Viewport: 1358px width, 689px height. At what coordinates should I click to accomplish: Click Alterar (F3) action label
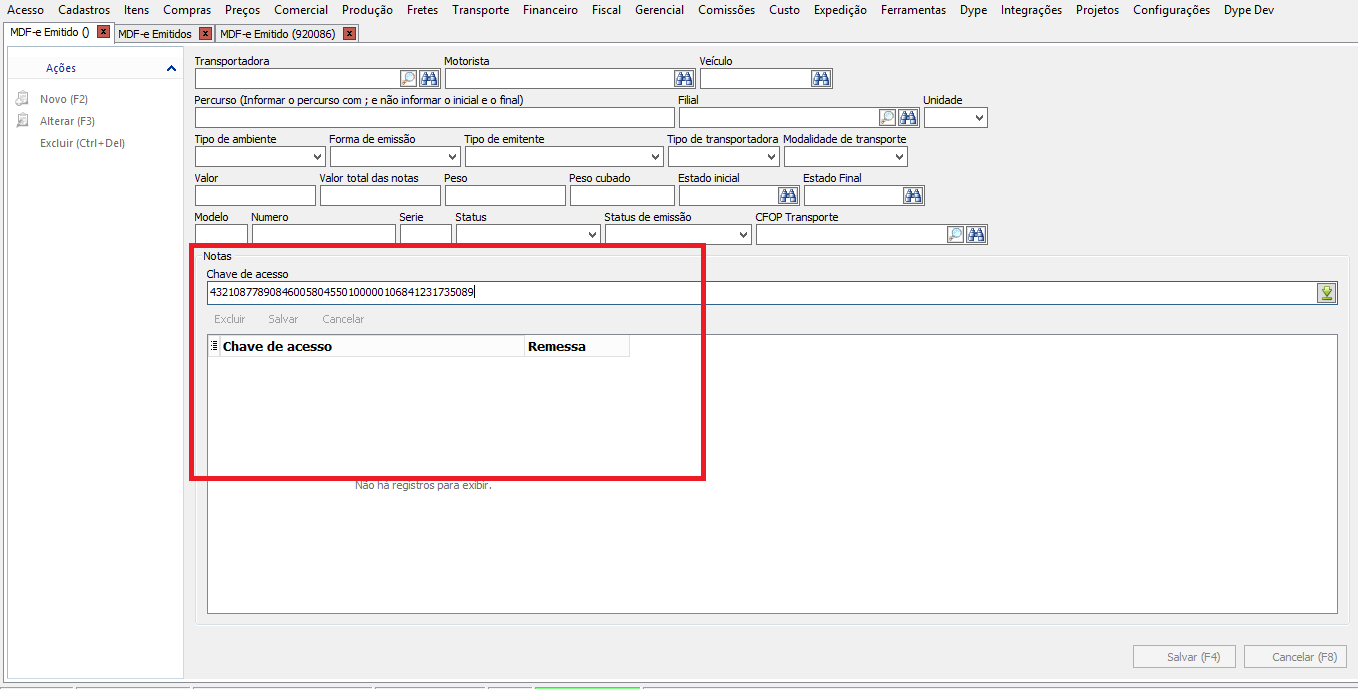(67, 121)
